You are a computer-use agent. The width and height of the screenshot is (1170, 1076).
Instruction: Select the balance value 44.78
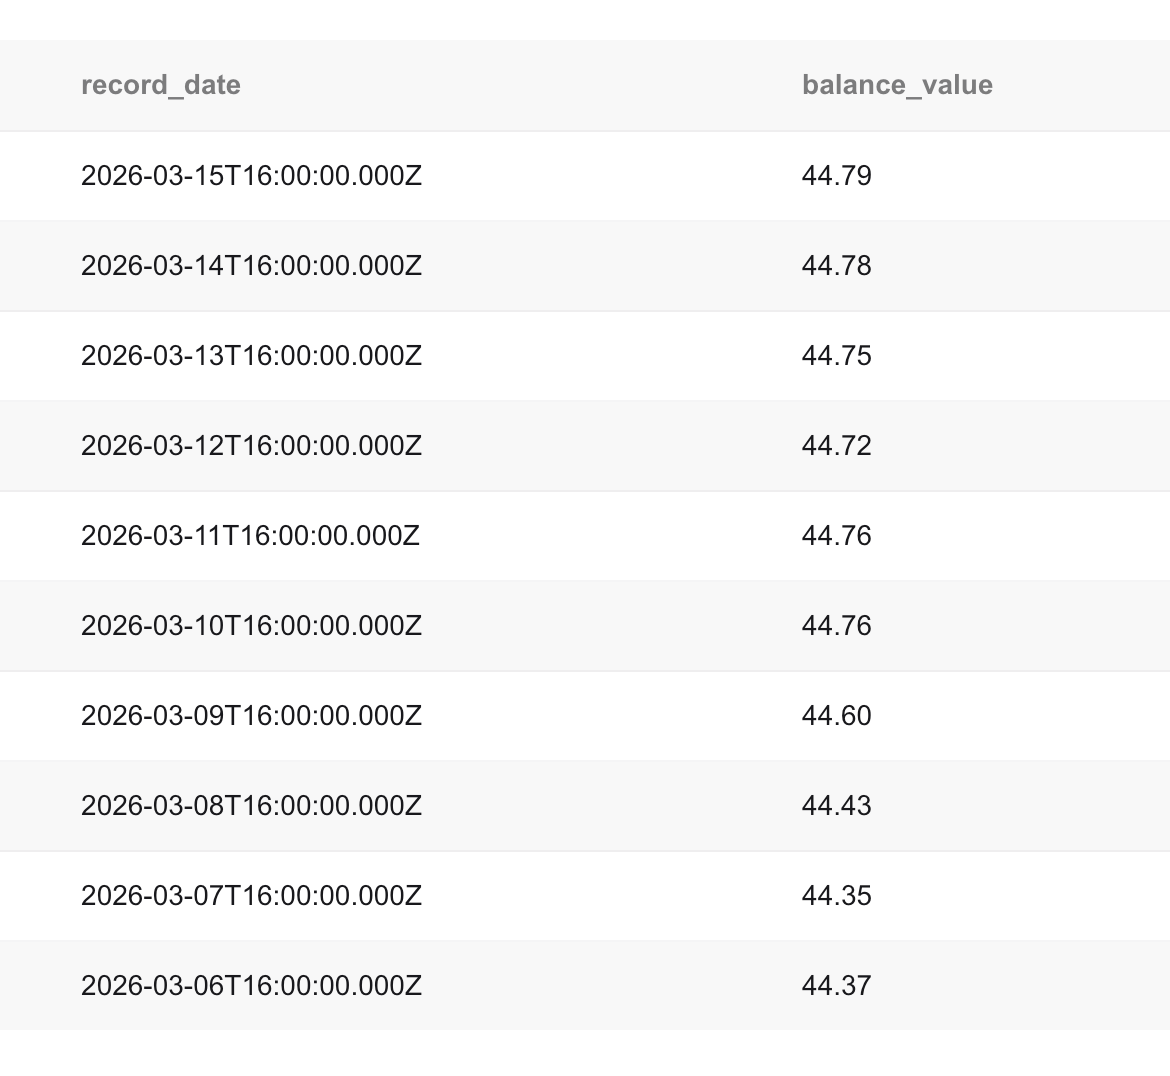[836, 266]
